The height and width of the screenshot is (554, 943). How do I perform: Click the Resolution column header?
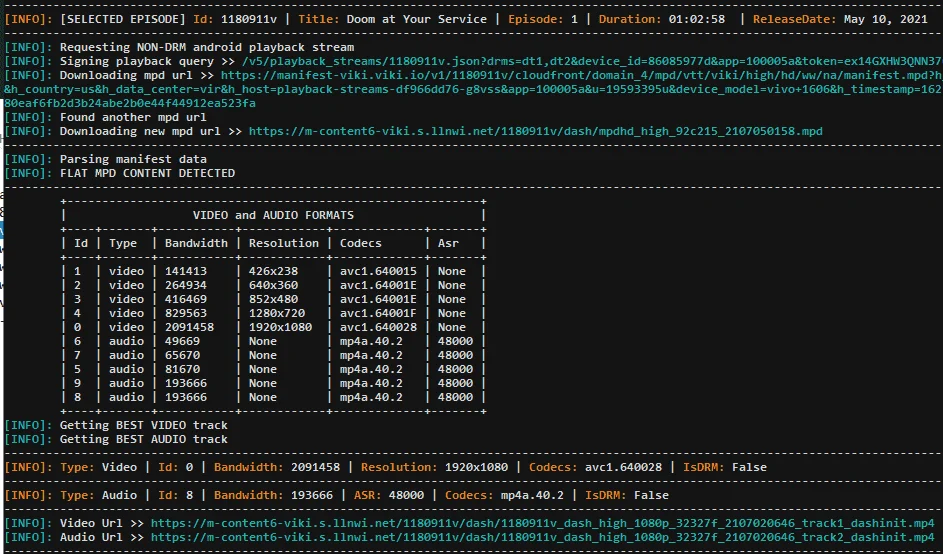pos(284,244)
